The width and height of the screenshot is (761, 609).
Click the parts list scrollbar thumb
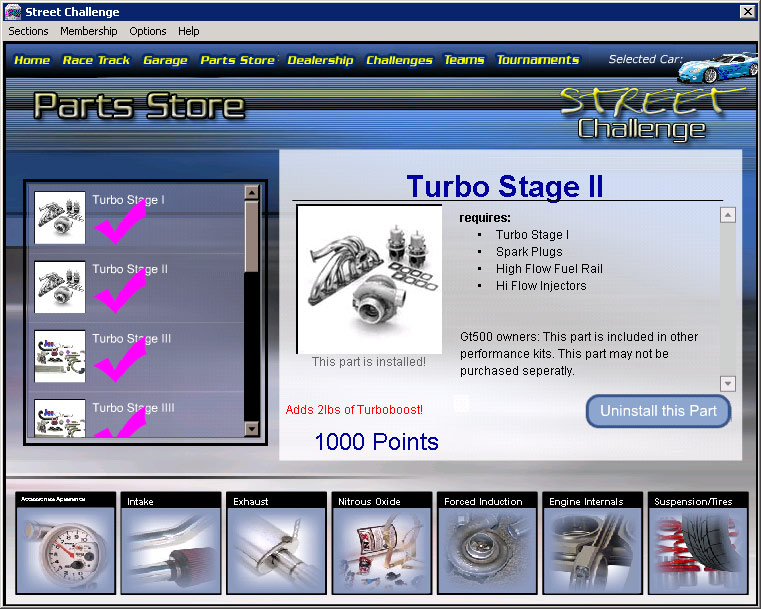coord(251,237)
